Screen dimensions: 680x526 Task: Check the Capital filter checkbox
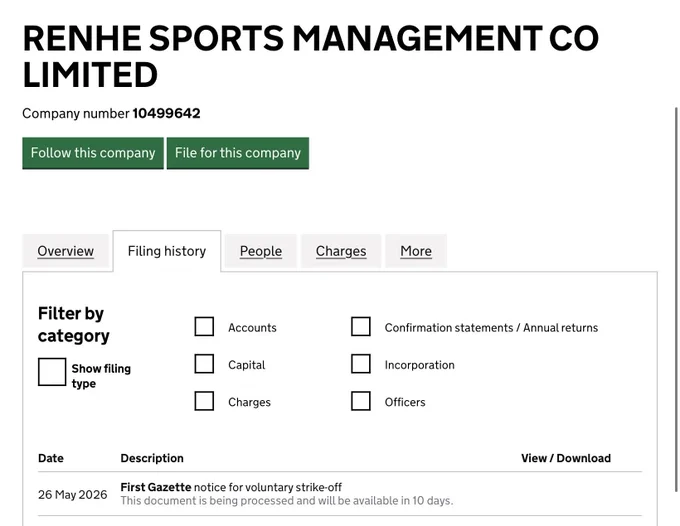click(x=204, y=364)
